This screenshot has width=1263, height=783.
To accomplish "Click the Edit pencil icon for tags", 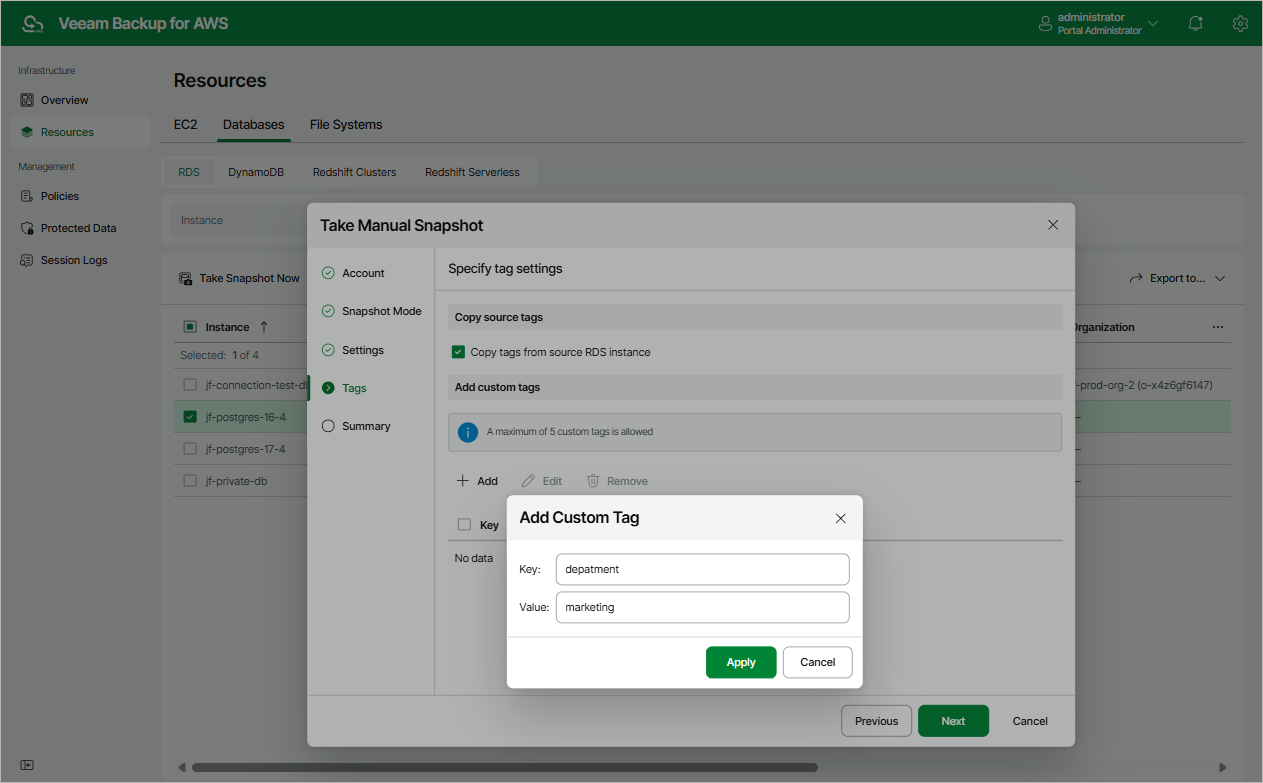I will coord(541,480).
